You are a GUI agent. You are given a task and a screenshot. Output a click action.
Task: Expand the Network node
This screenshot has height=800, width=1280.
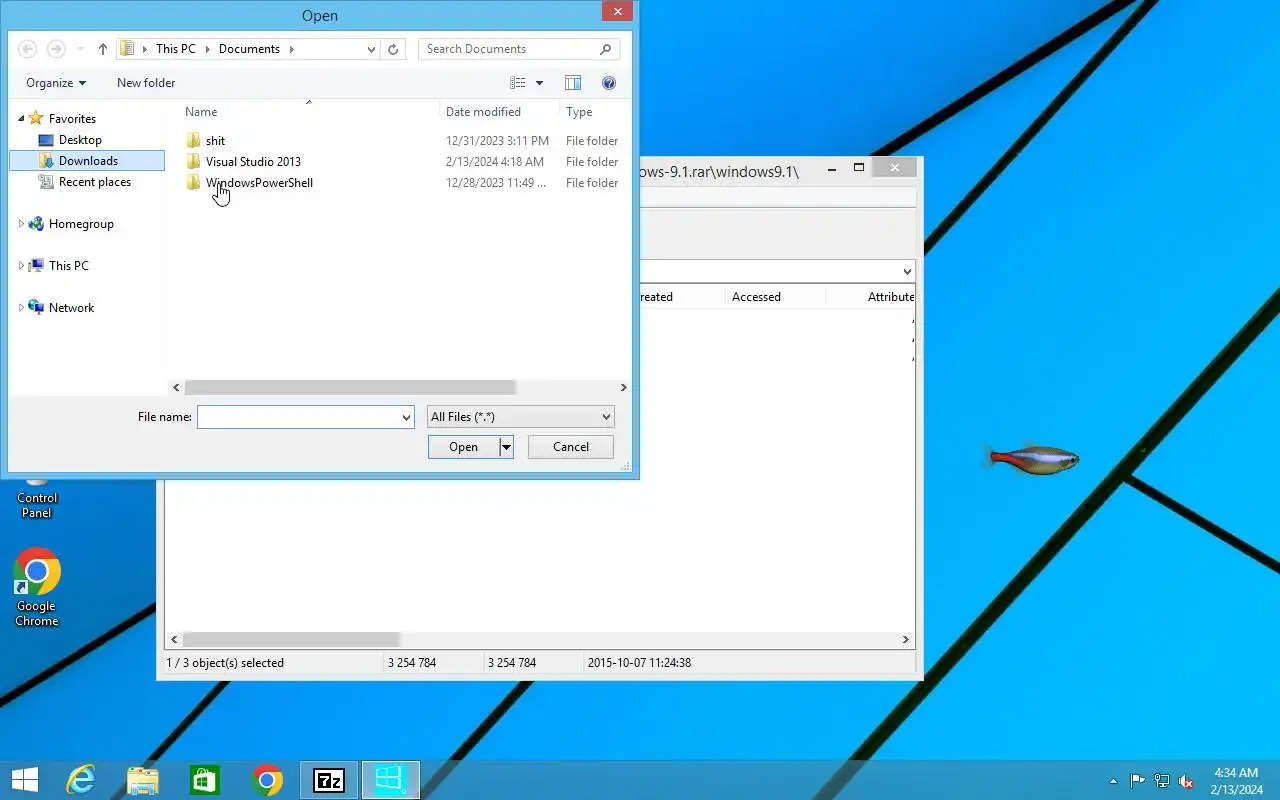pos(21,308)
